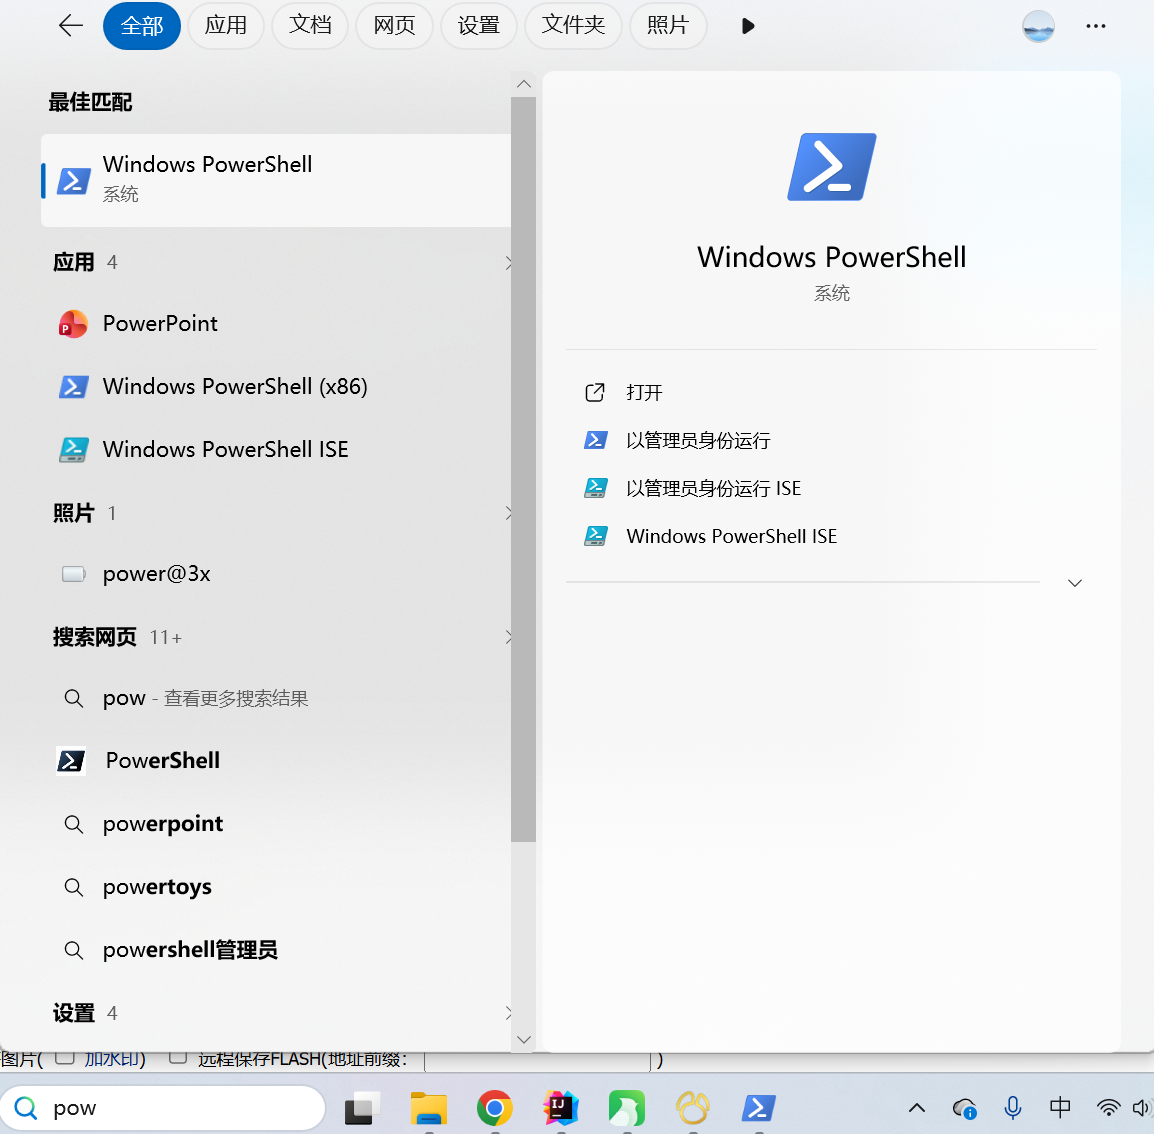Open Task View on the taskbar
The height and width of the screenshot is (1134, 1154).
point(361,1108)
